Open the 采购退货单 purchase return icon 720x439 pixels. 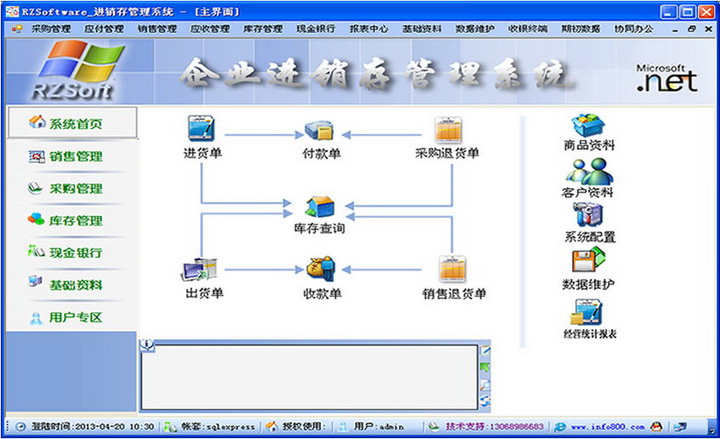pyautogui.click(x=448, y=130)
